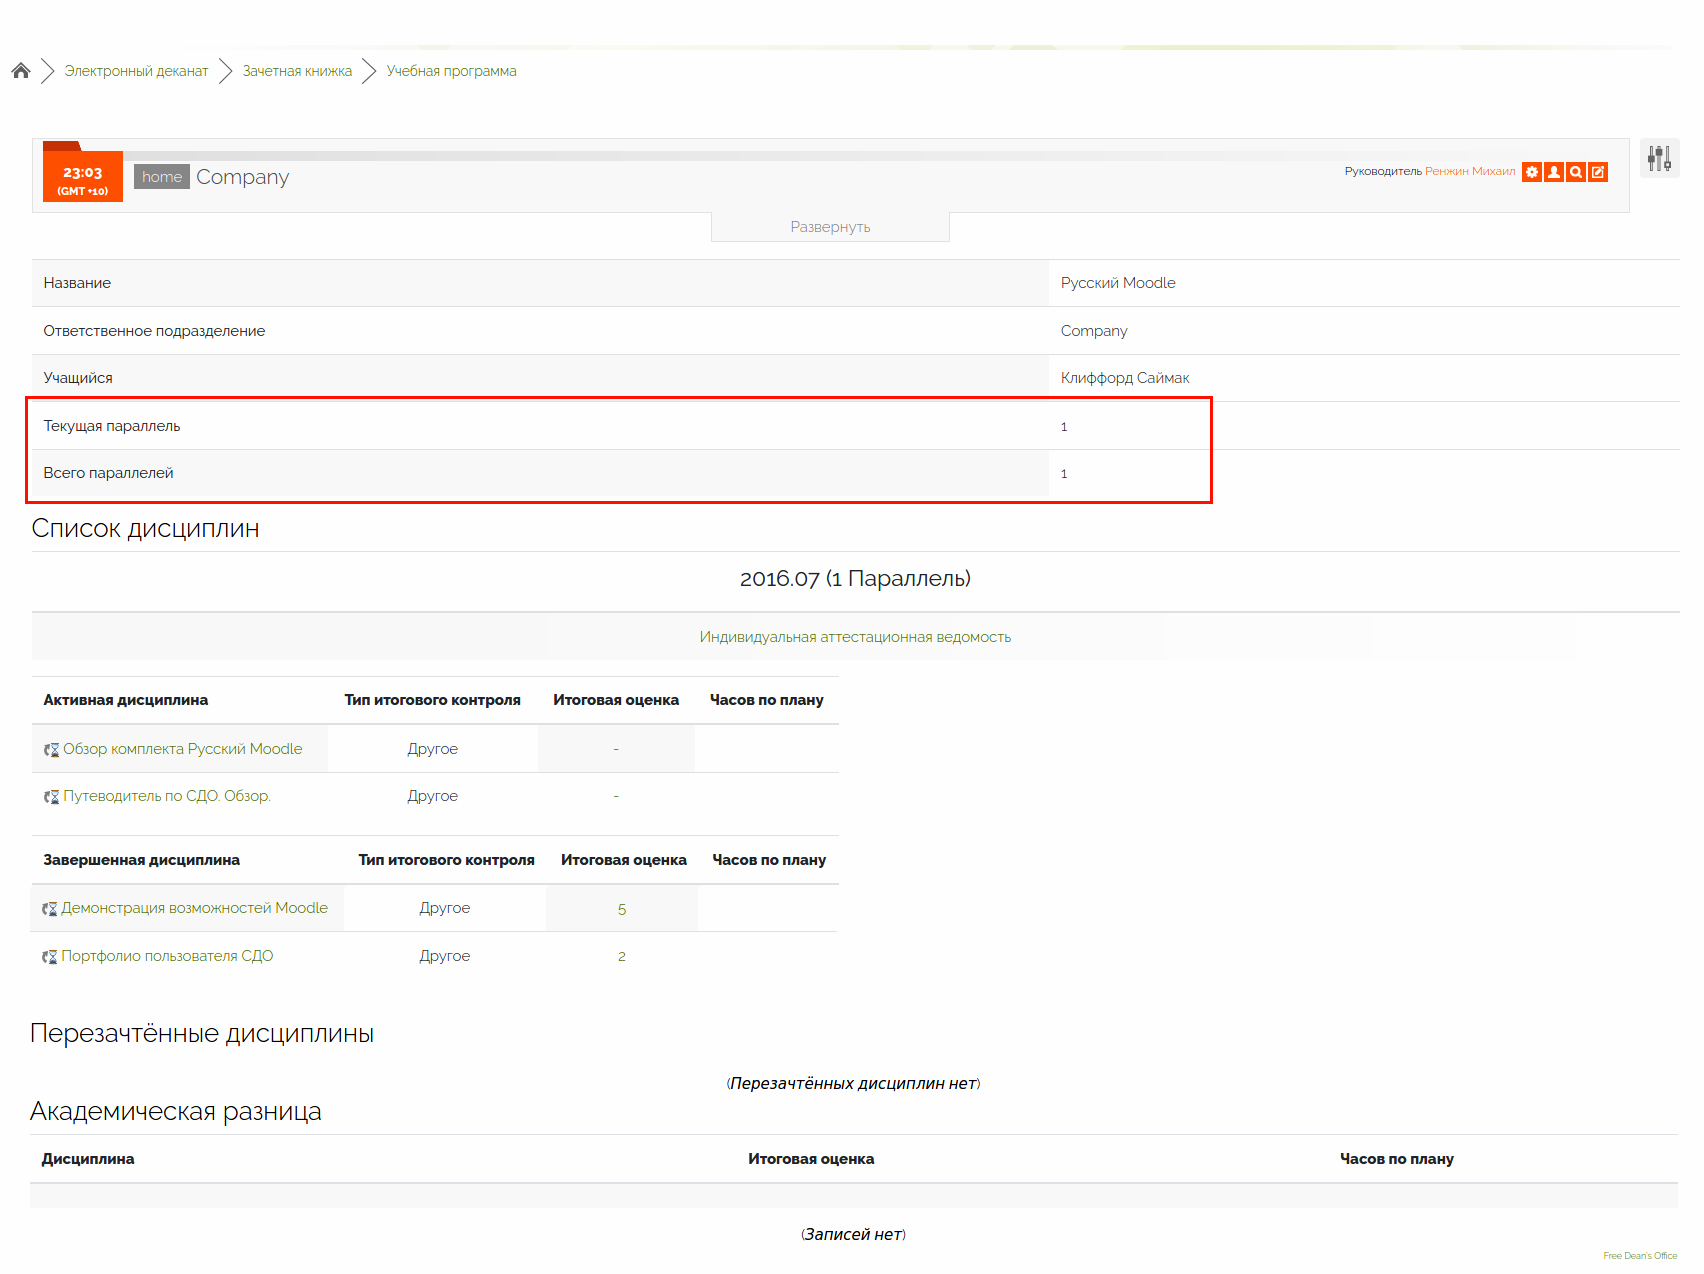Image resolution: width=1704 pixels, height=1274 pixels.
Task: Open the sliders settings panel icon
Action: pyautogui.click(x=1659, y=158)
